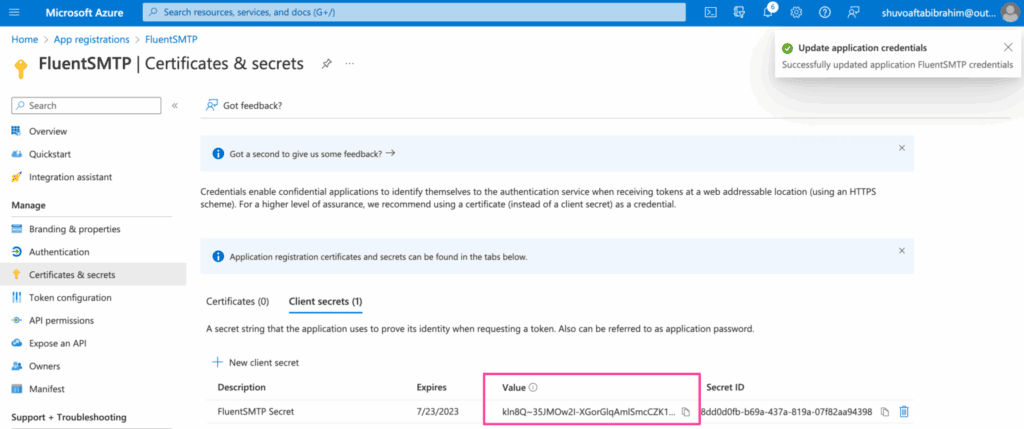Select the FluentSMTP Secret description cell

pyautogui.click(x=256, y=412)
